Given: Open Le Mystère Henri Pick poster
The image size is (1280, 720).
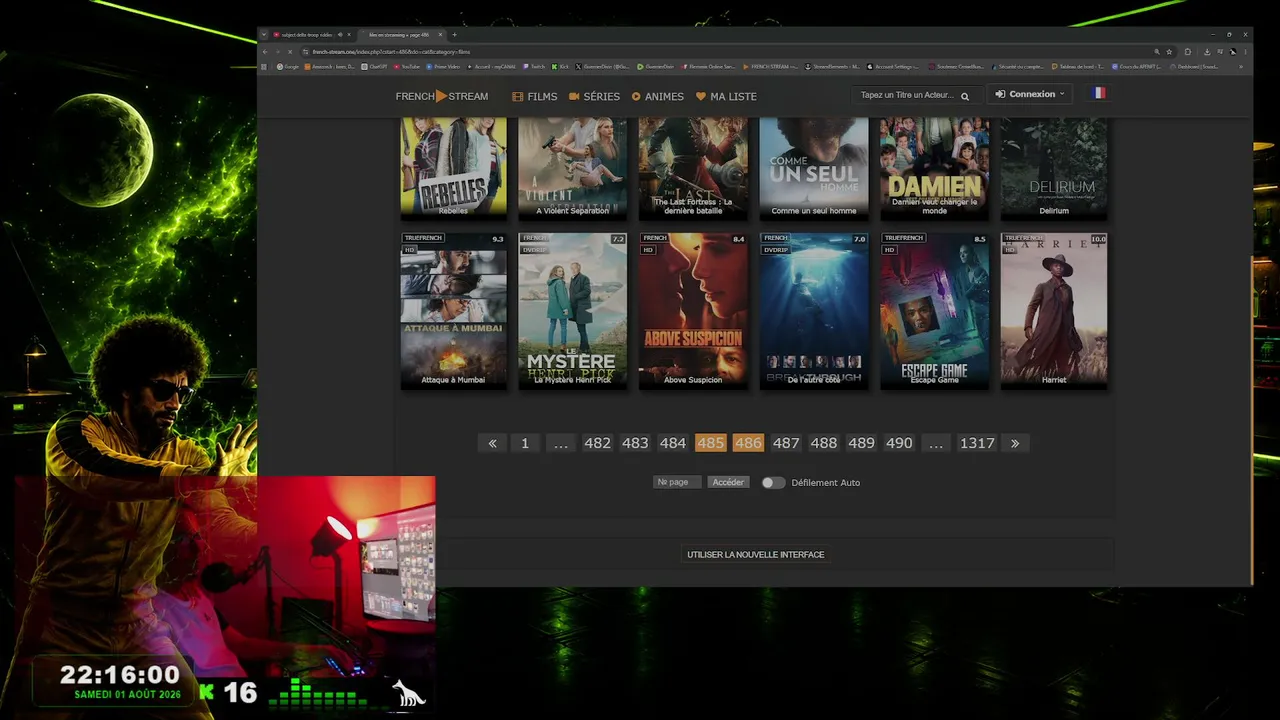Looking at the screenshot, I should click(x=573, y=310).
